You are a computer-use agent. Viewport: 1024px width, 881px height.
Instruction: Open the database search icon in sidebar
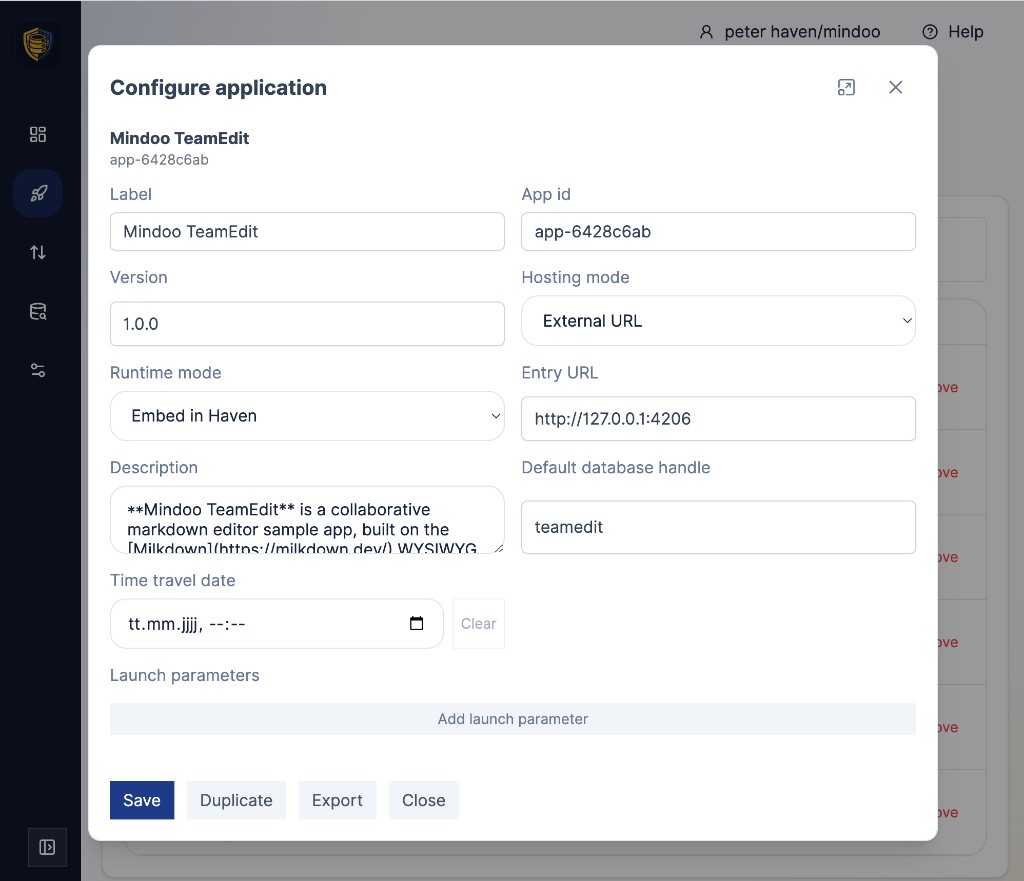pos(38,312)
